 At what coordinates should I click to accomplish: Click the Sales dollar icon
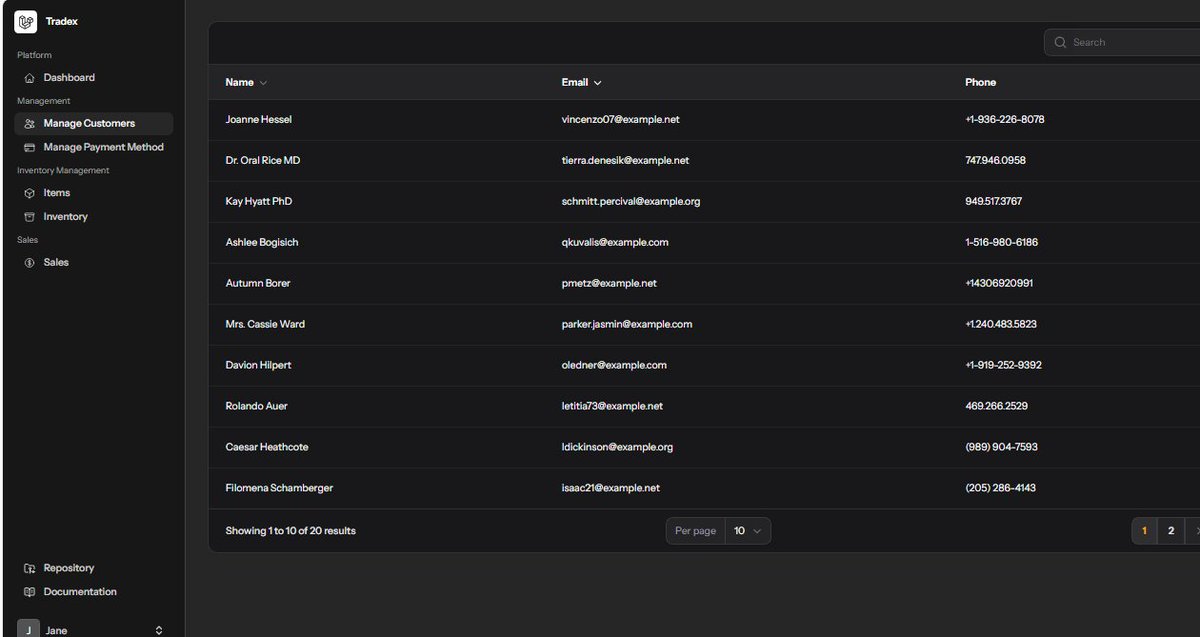click(x=30, y=263)
